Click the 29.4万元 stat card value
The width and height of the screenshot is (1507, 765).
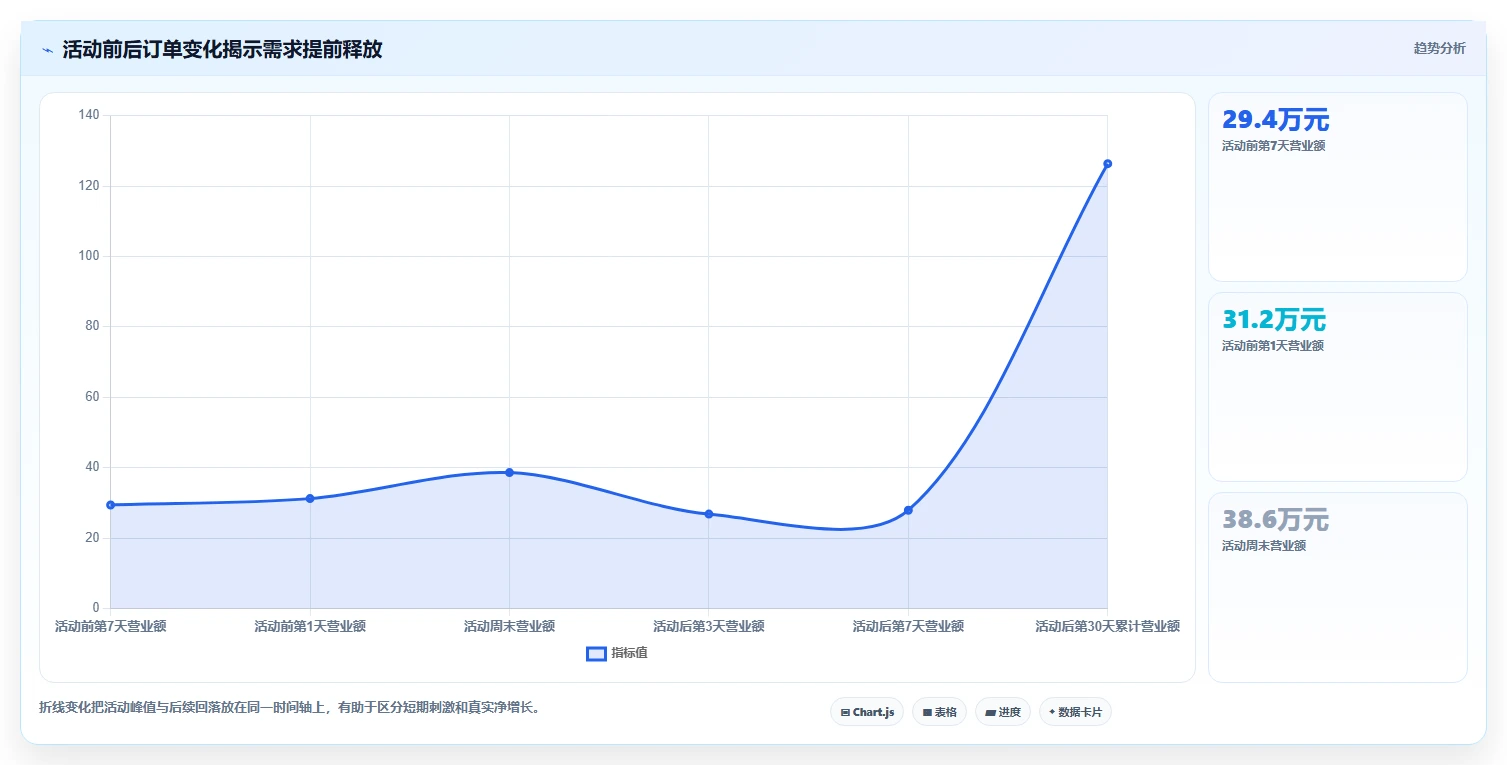tap(1275, 120)
